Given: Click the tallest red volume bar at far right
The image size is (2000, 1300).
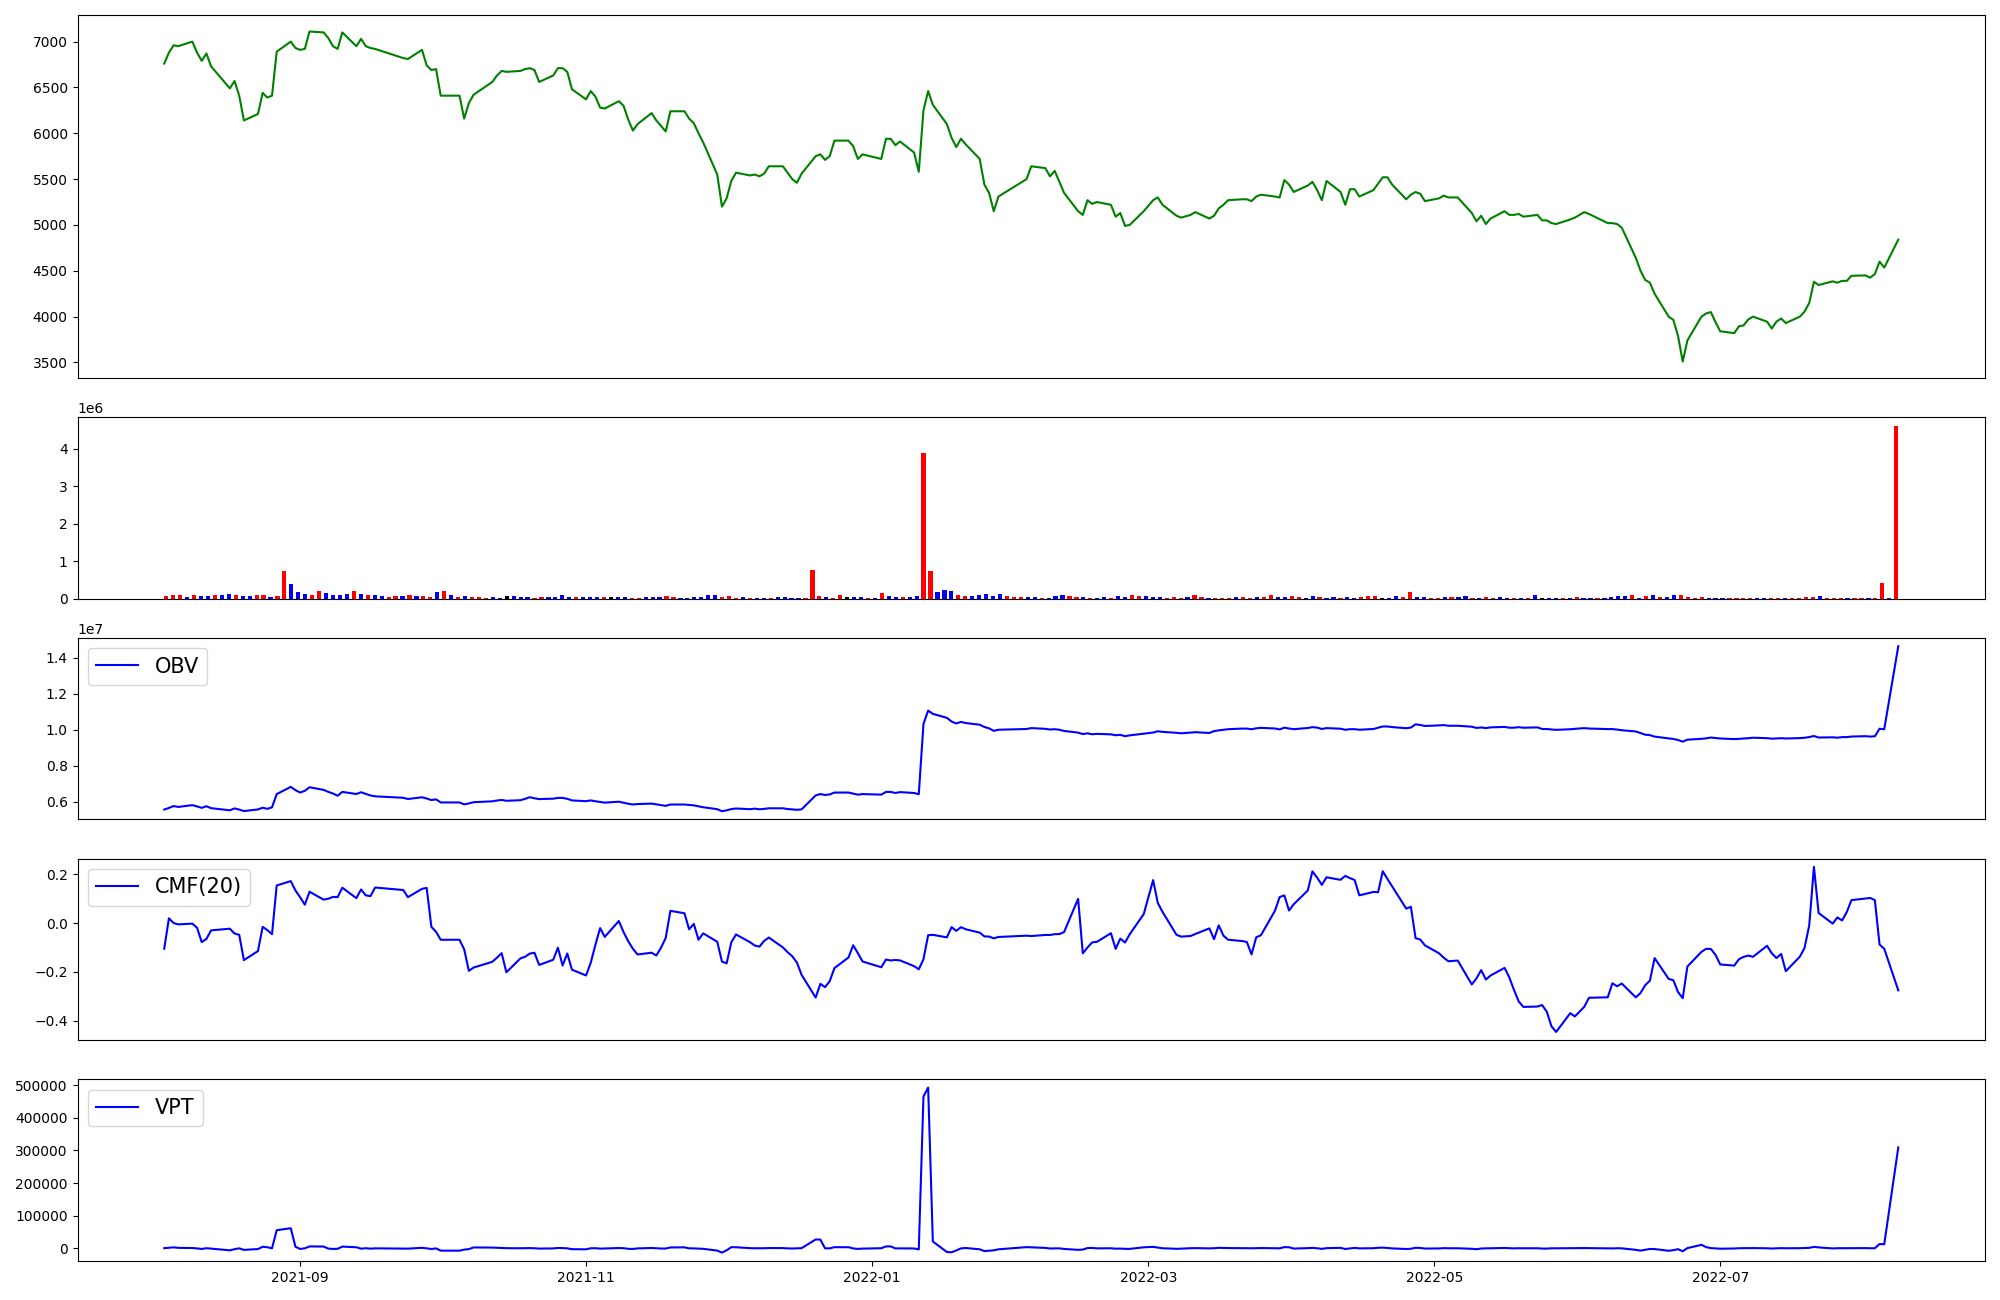Looking at the screenshot, I should tap(1895, 512).
